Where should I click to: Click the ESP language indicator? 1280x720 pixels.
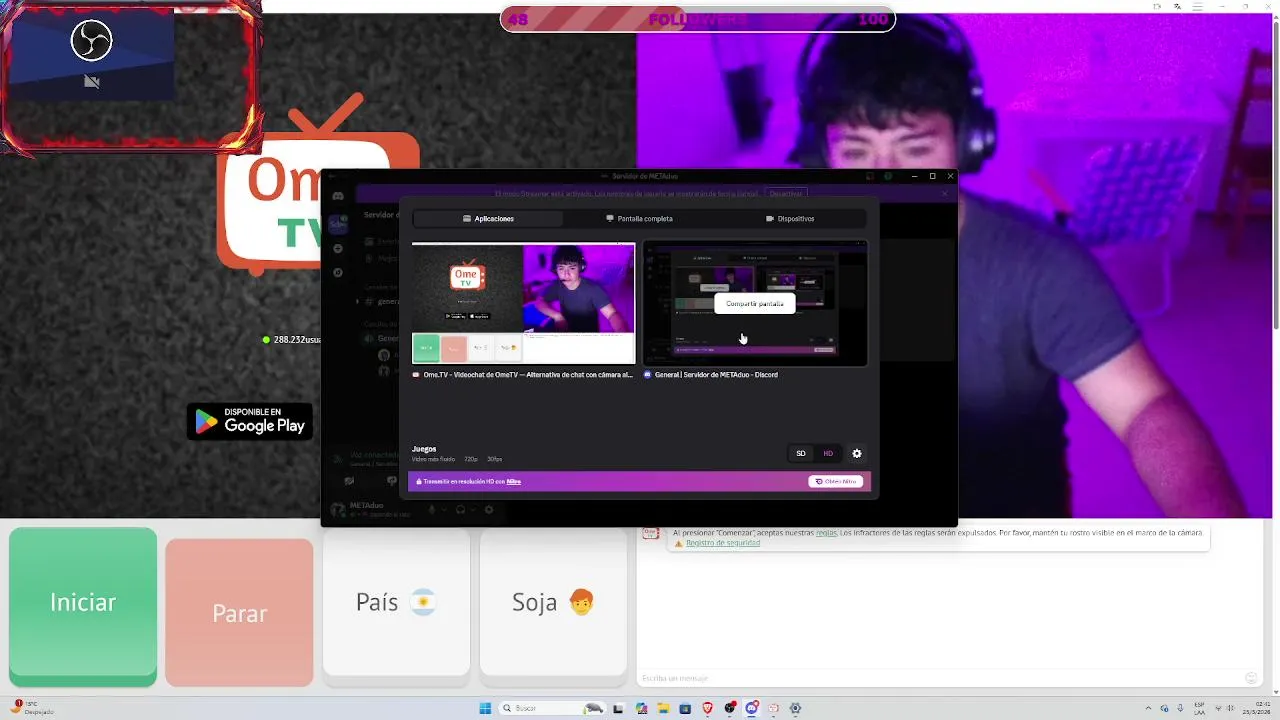pyautogui.click(x=1200, y=708)
